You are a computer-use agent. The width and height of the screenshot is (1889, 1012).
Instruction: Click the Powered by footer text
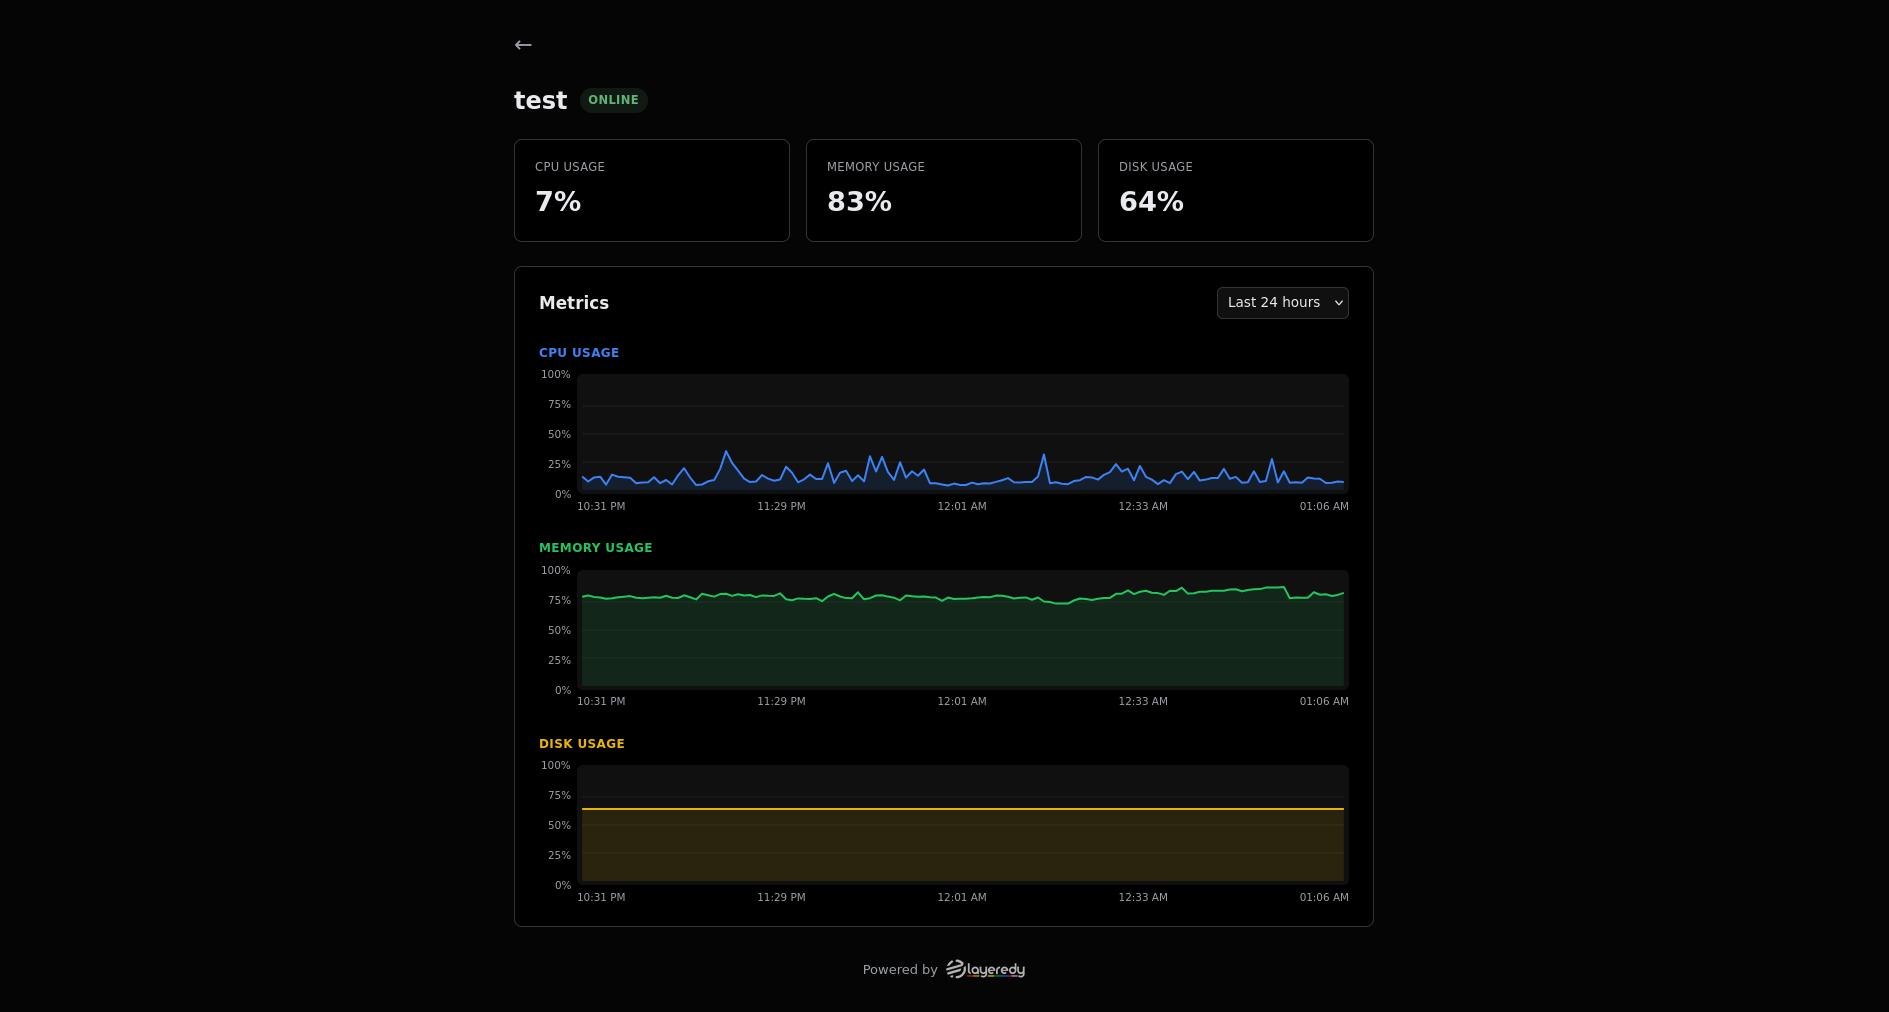(900, 970)
